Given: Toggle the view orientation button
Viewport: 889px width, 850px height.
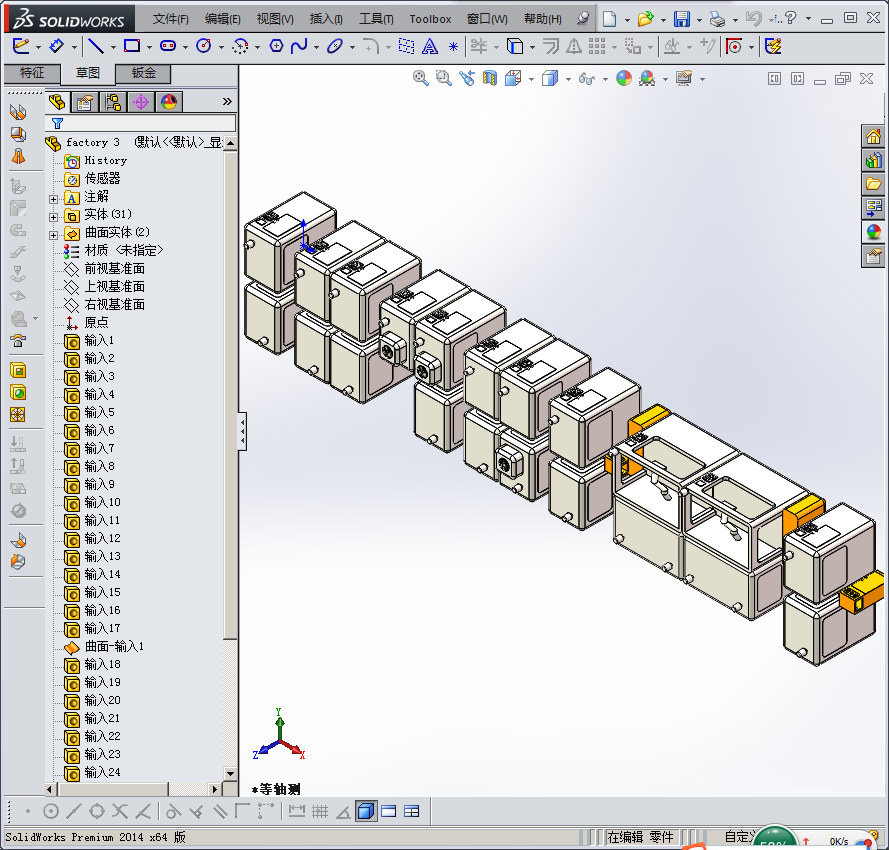Looking at the screenshot, I should point(512,78).
